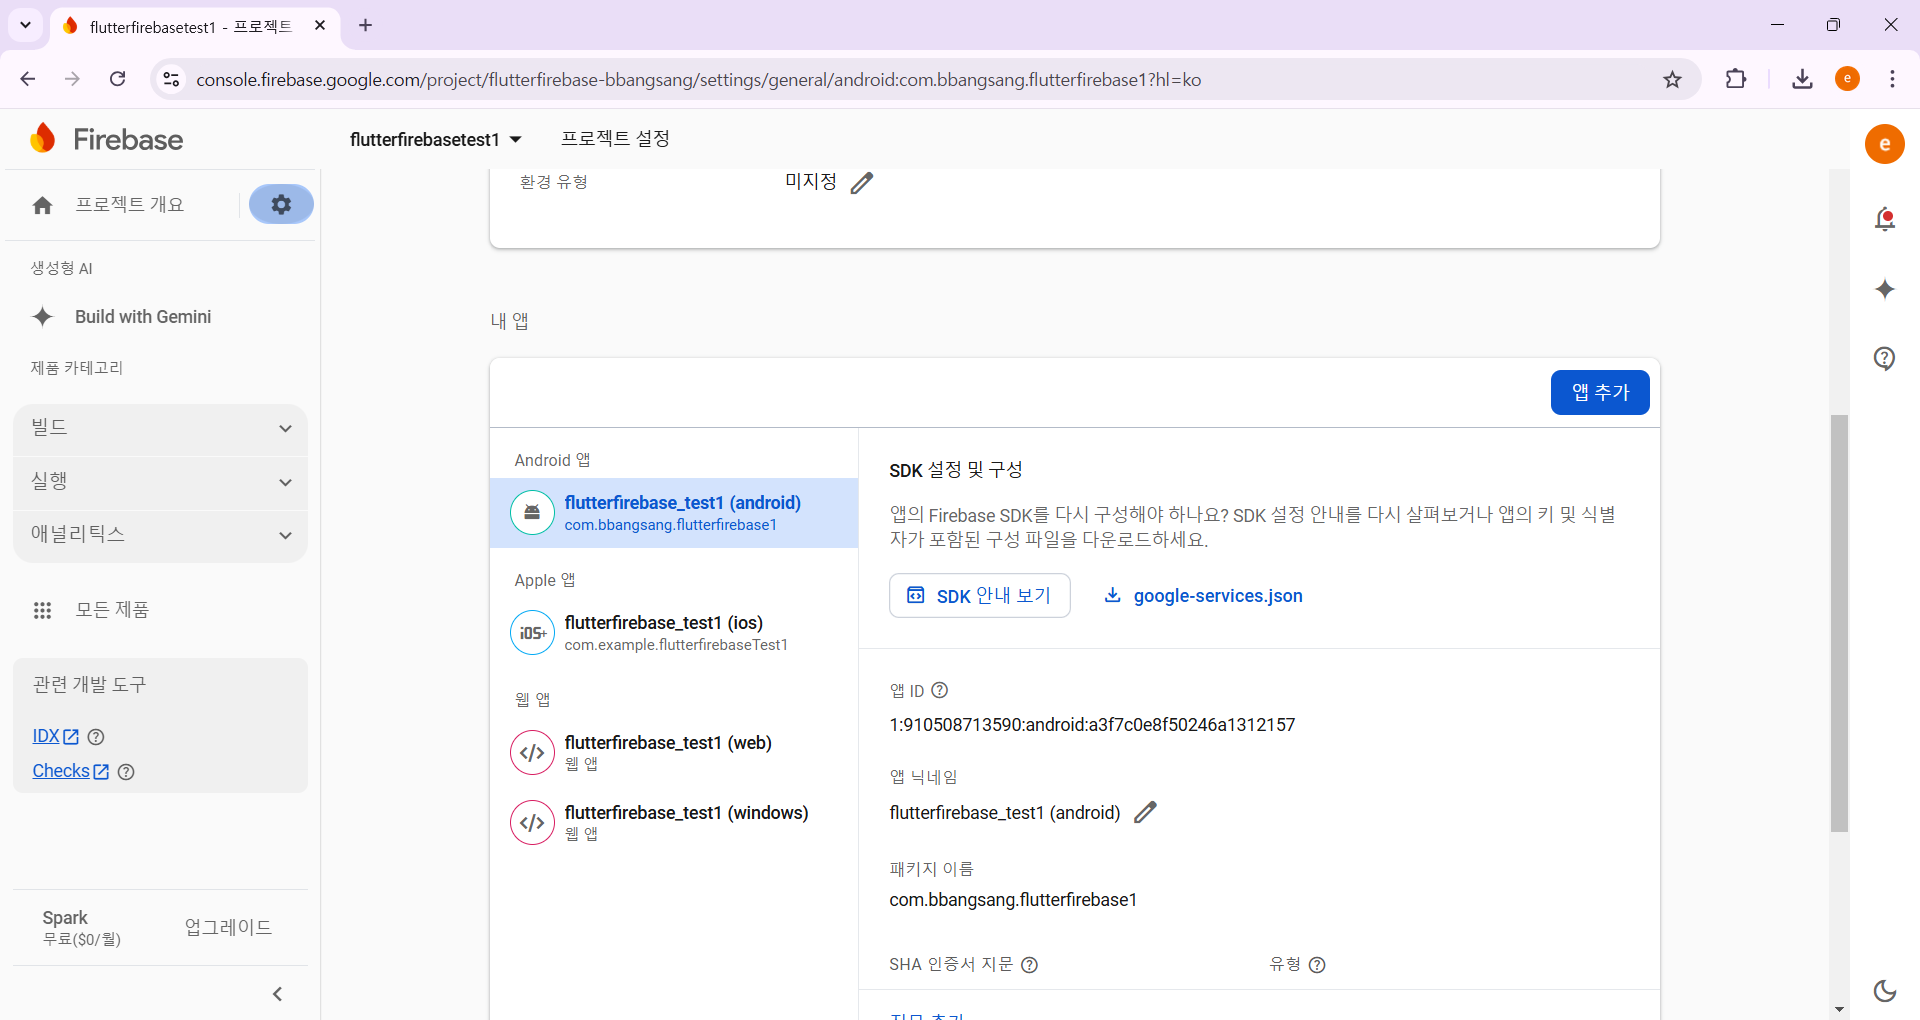Open notifications bell icon
The height and width of the screenshot is (1020, 1920).
(x=1885, y=219)
